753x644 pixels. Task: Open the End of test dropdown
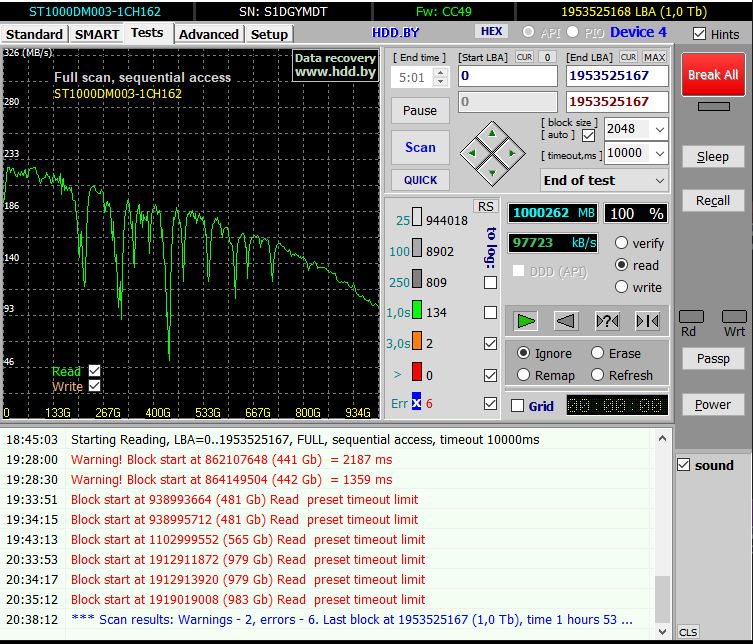tap(659, 181)
